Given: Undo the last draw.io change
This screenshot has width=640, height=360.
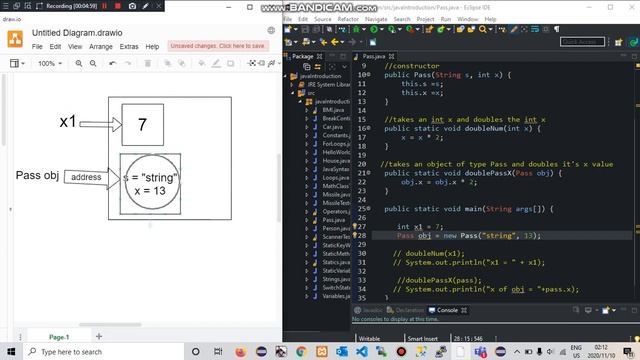Looking at the screenshot, I should tap(113, 63).
